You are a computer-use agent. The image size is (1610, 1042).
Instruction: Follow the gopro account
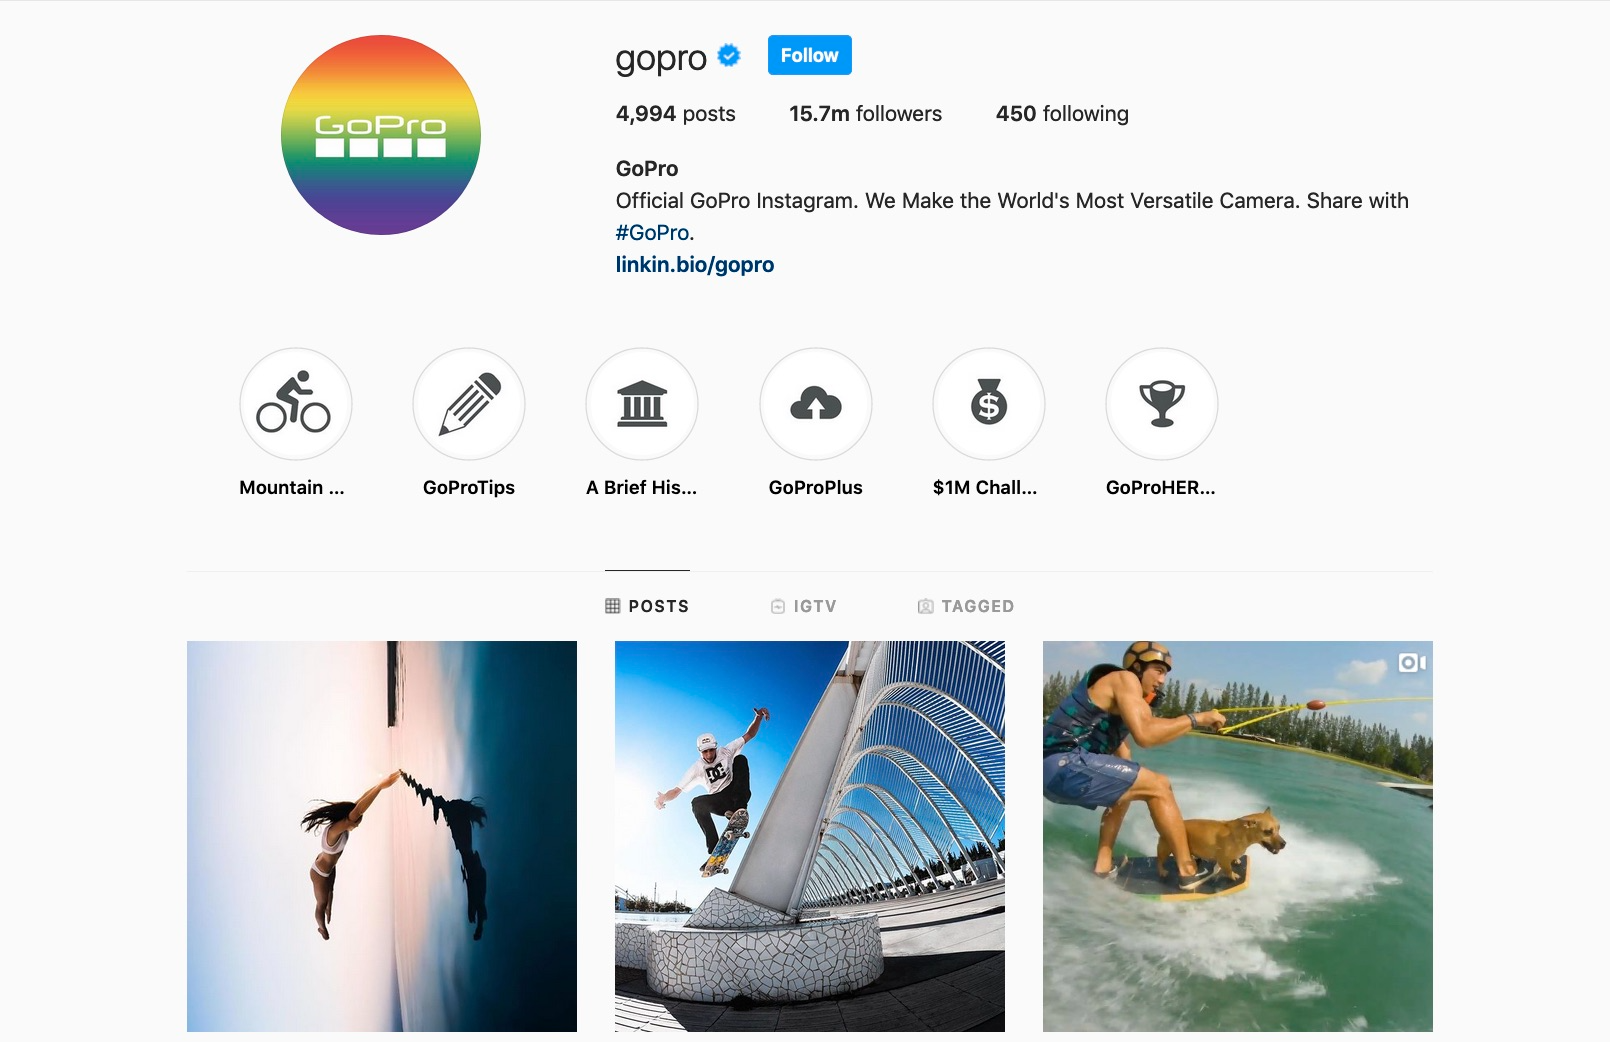point(810,55)
